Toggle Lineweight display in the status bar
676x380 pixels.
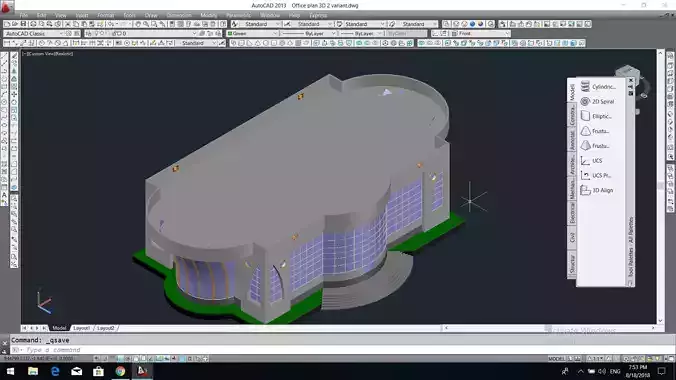(x=174, y=358)
